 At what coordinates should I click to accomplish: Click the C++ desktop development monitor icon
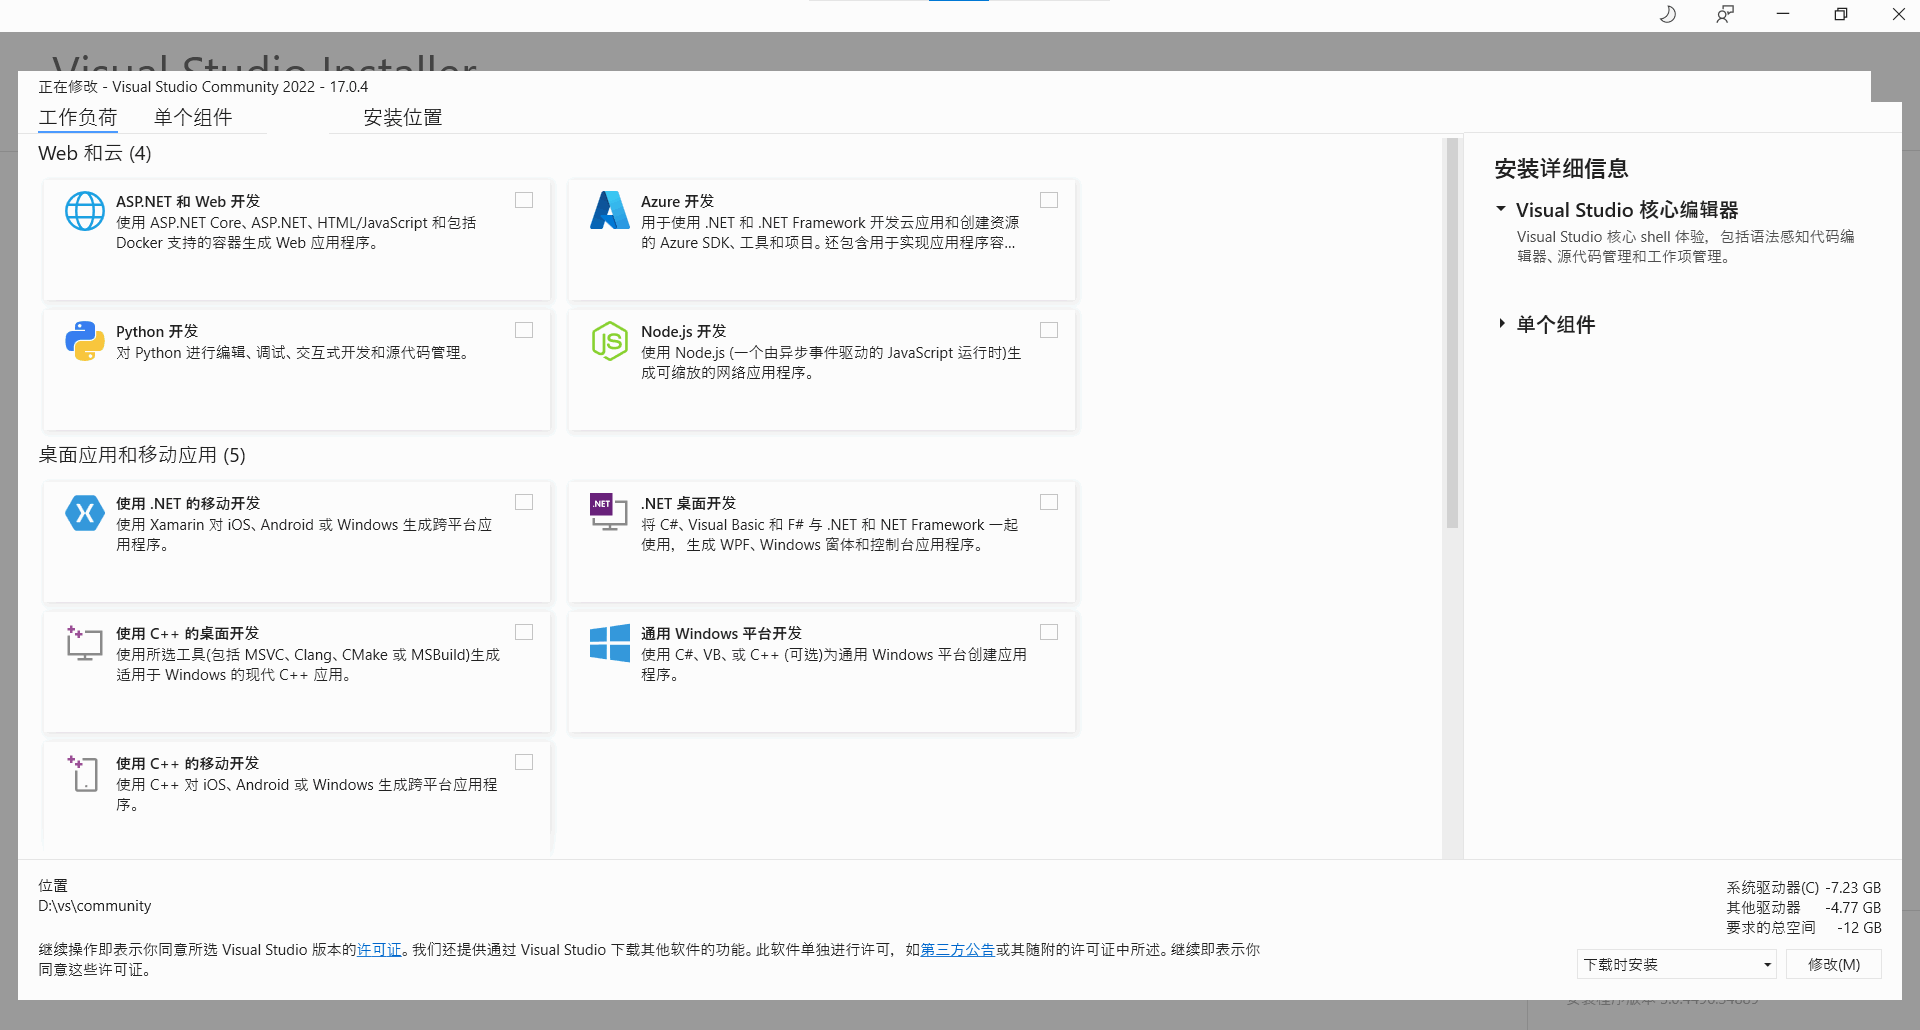(x=85, y=643)
